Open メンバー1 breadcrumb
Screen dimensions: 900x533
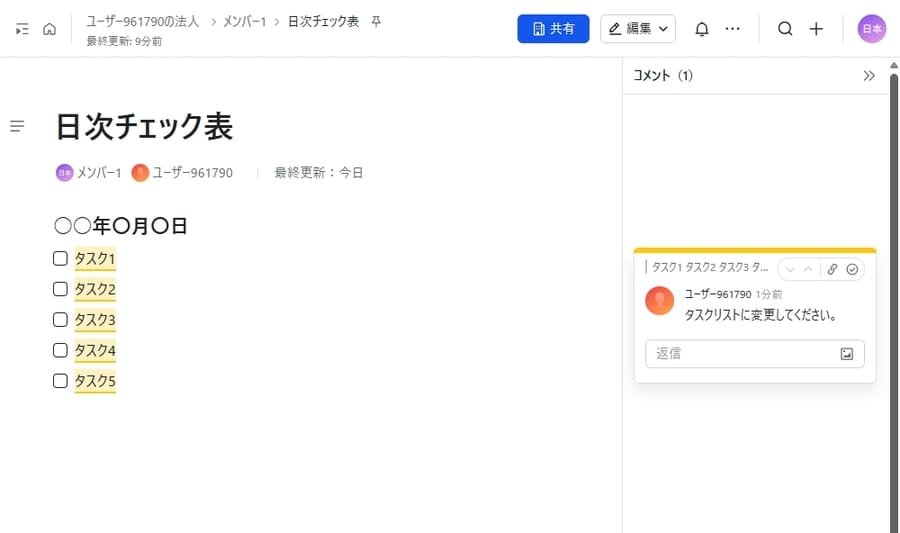pyautogui.click(x=244, y=21)
